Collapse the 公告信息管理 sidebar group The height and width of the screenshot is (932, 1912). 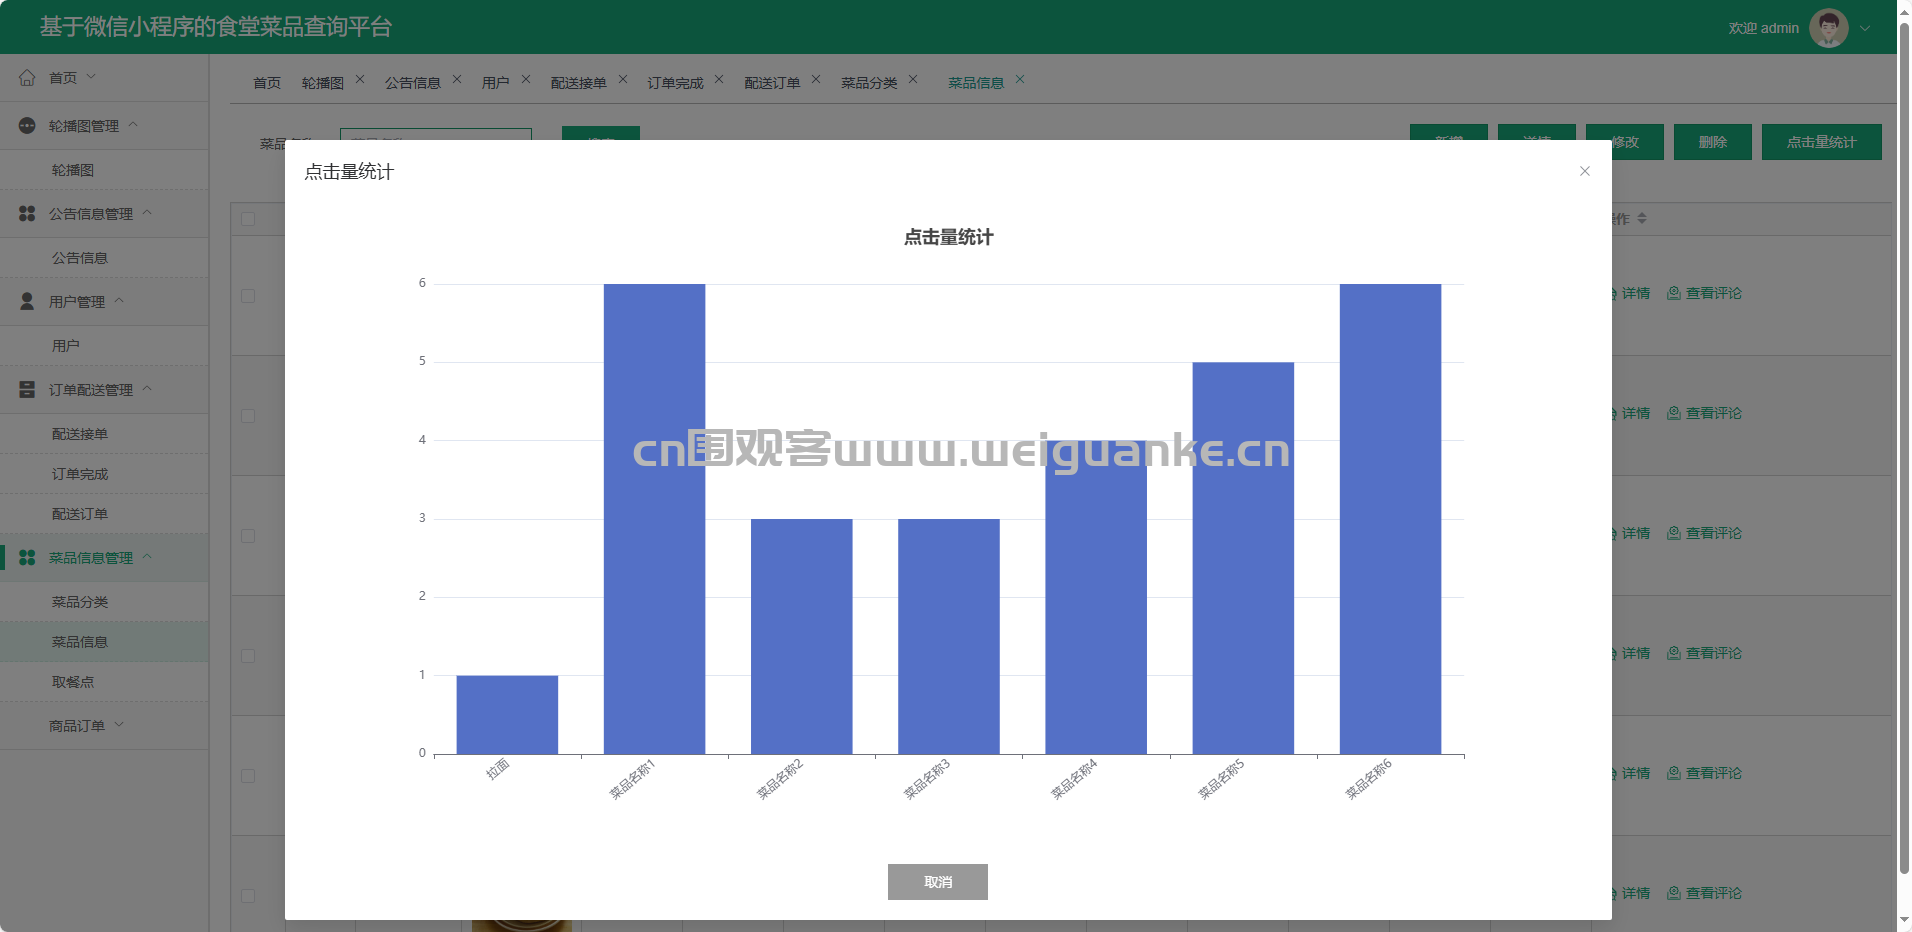147,213
